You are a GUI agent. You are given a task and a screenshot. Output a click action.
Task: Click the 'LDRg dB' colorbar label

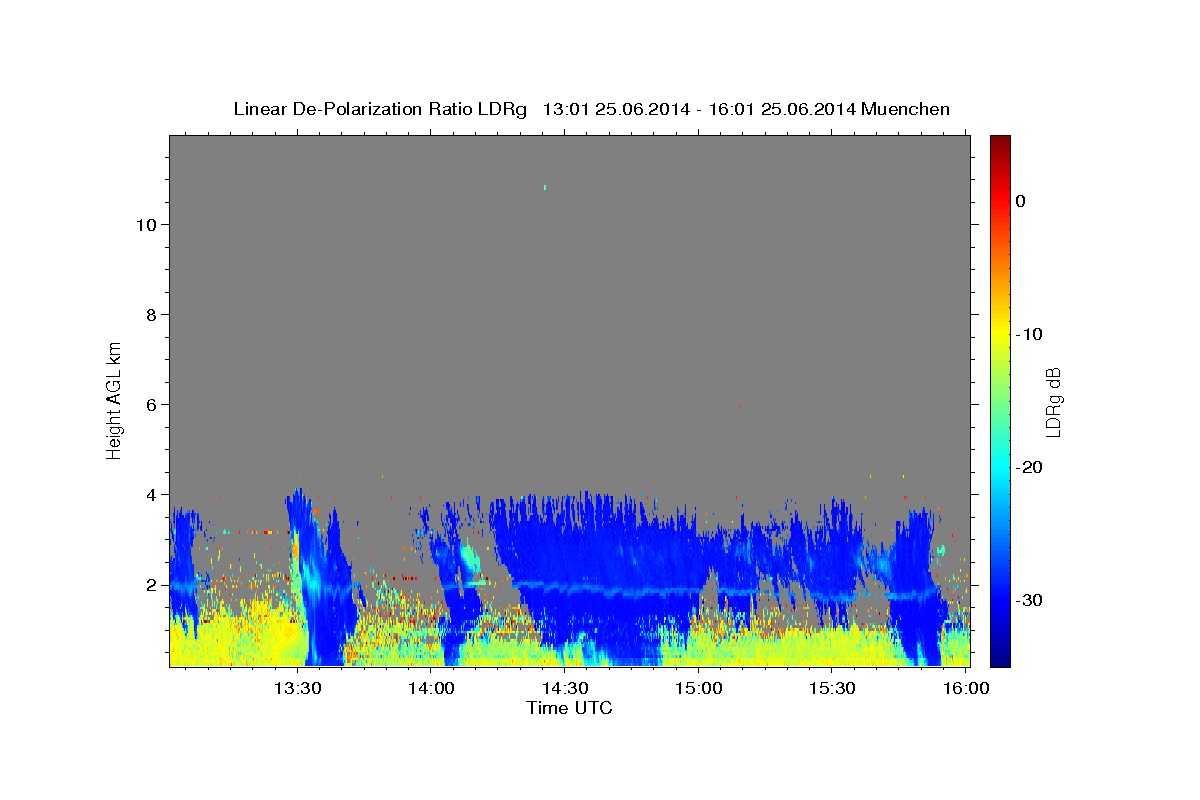[x=1053, y=402]
